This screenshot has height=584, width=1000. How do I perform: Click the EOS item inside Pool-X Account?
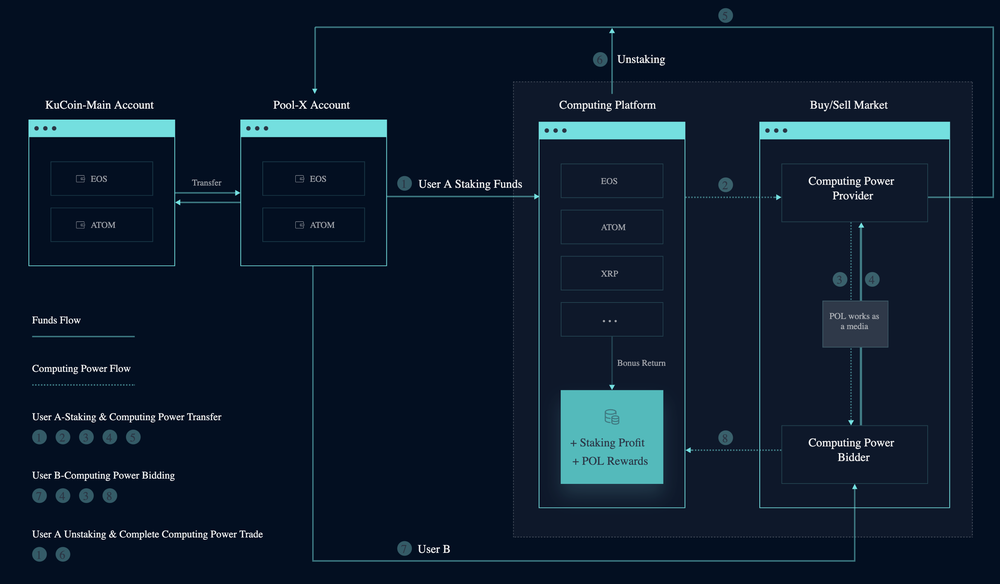tap(313, 178)
